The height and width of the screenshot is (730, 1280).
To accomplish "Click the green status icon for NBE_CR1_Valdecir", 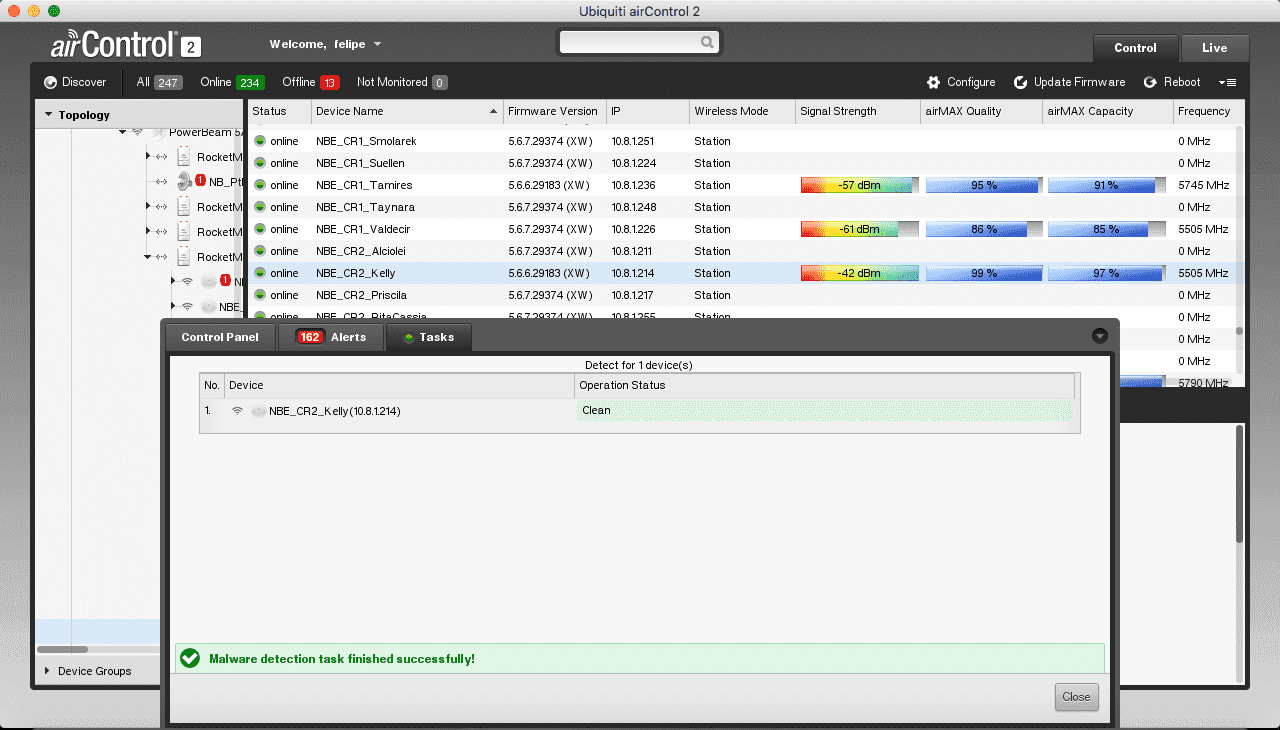I will coord(260,229).
